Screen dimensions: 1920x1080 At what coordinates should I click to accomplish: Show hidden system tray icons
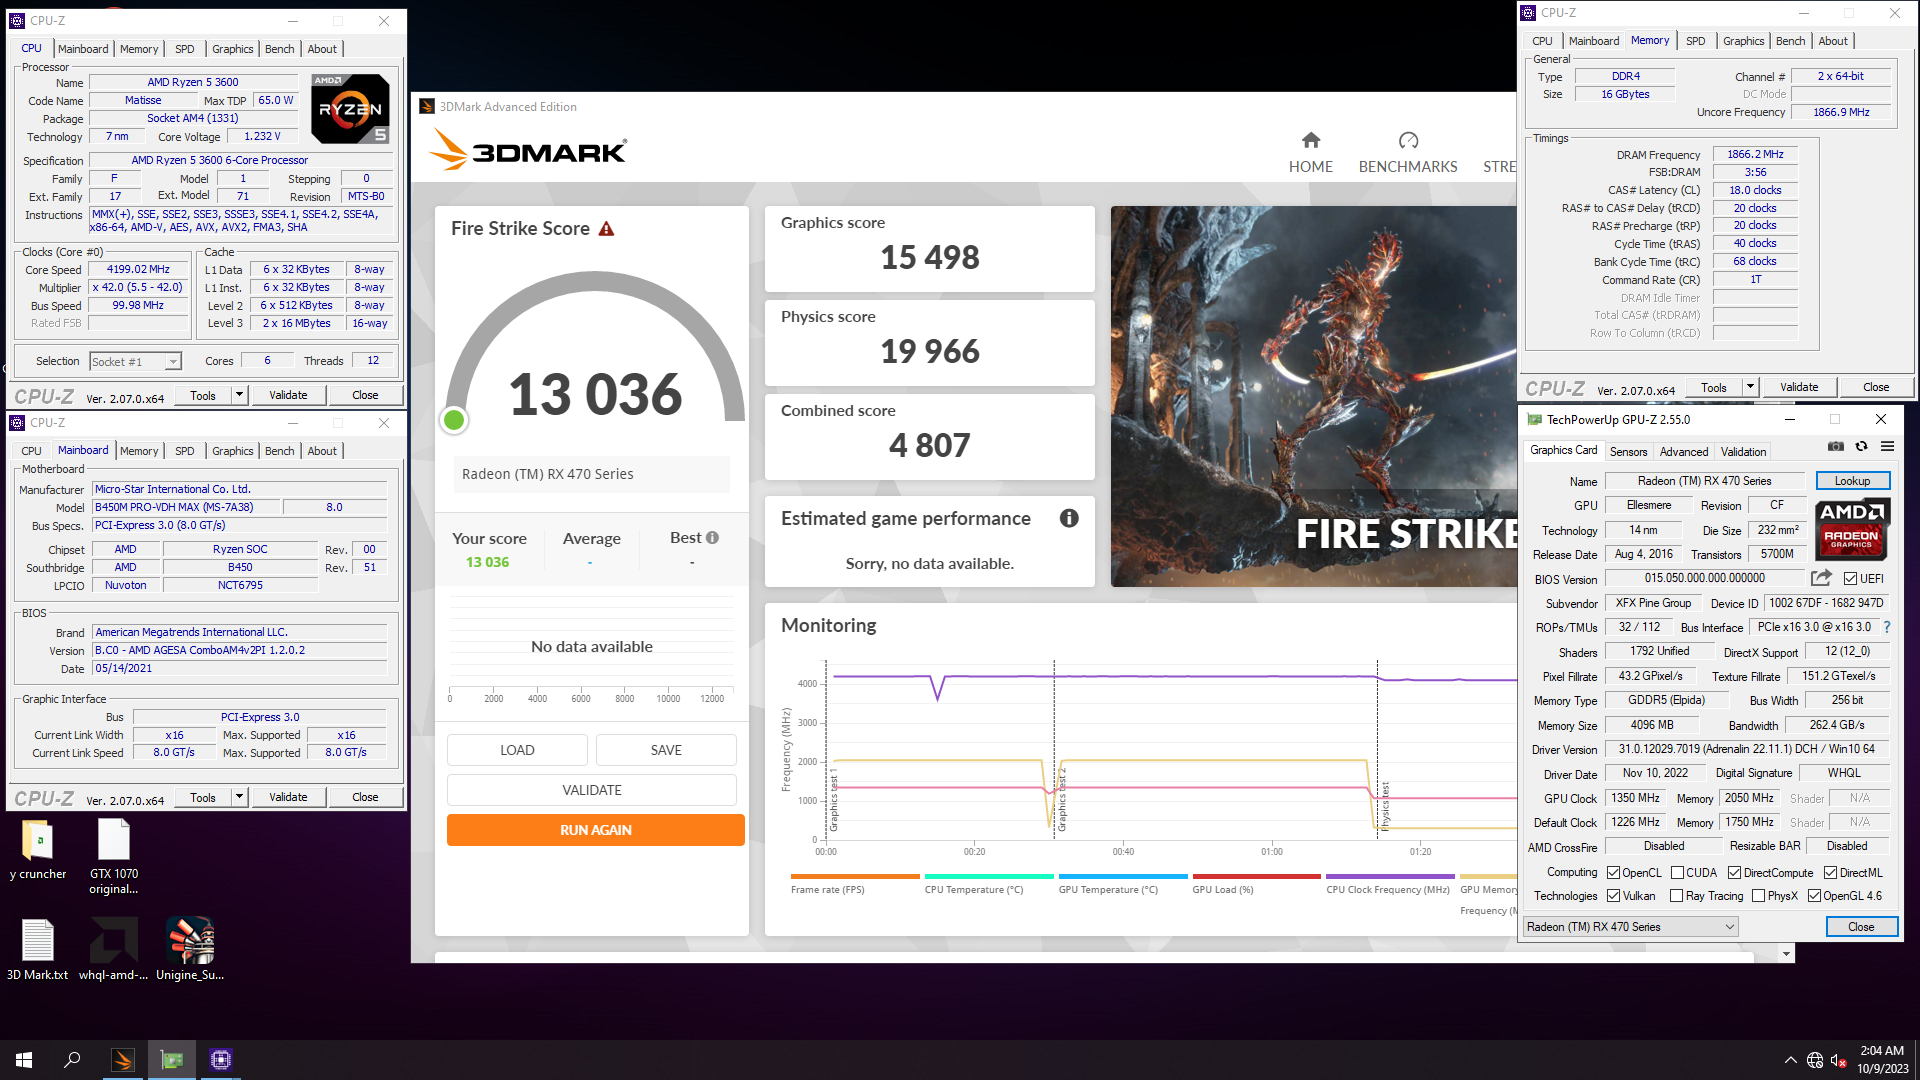click(1790, 1060)
